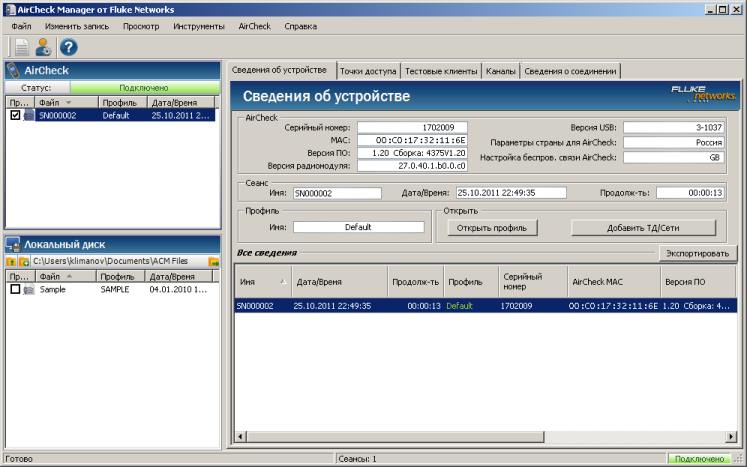This screenshot has width=747, height=467.
Task: Click the scroll-left arrow of sessions table
Action: (241, 436)
